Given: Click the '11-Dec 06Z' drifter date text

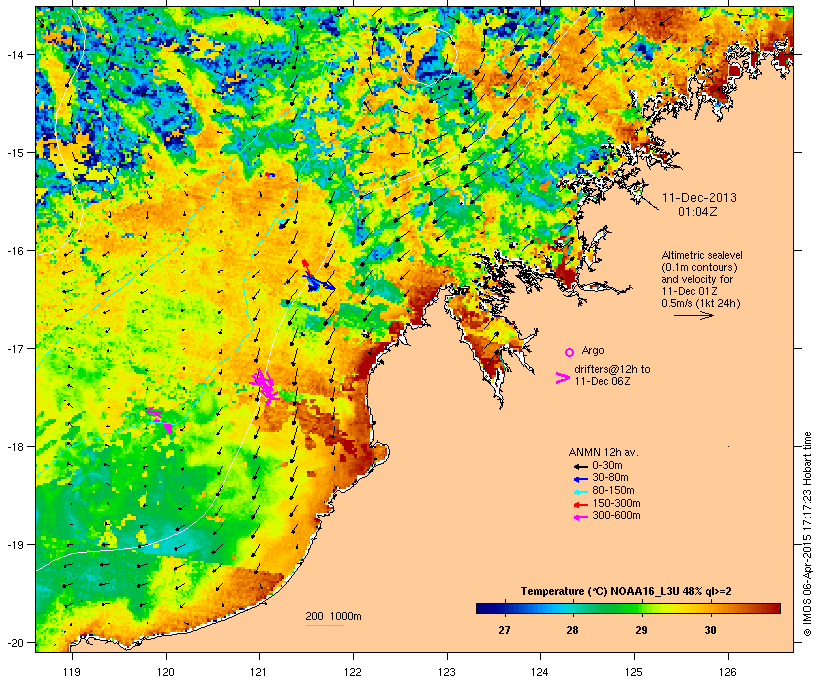Looking at the screenshot, I should pos(602,381).
